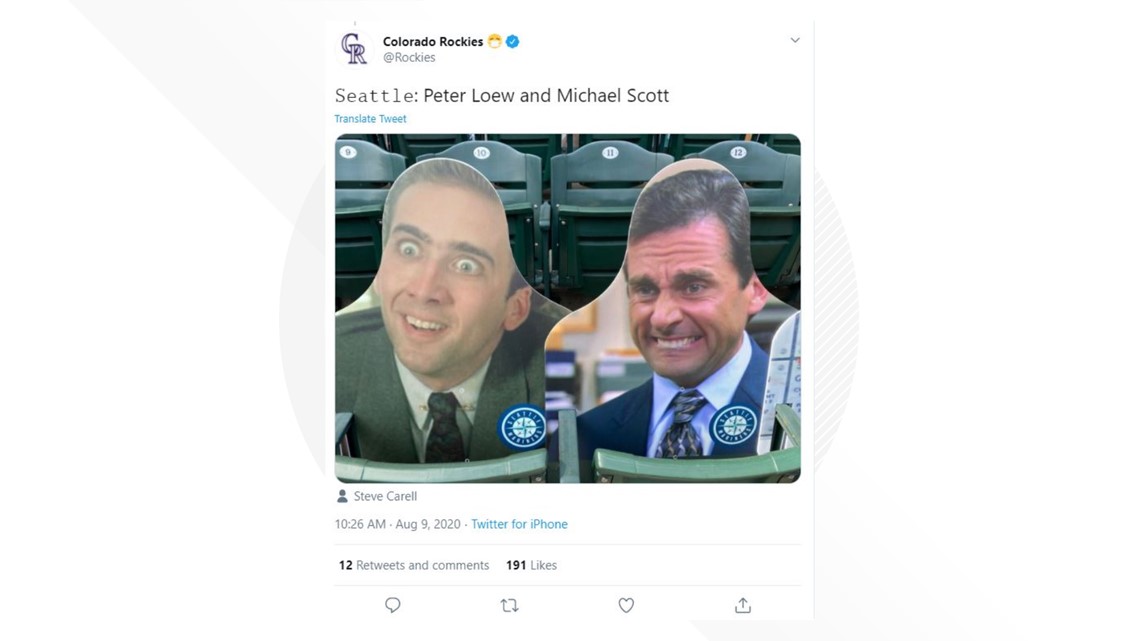Click the Translate Tweet link
The width and height of the screenshot is (1140, 641).
point(370,118)
